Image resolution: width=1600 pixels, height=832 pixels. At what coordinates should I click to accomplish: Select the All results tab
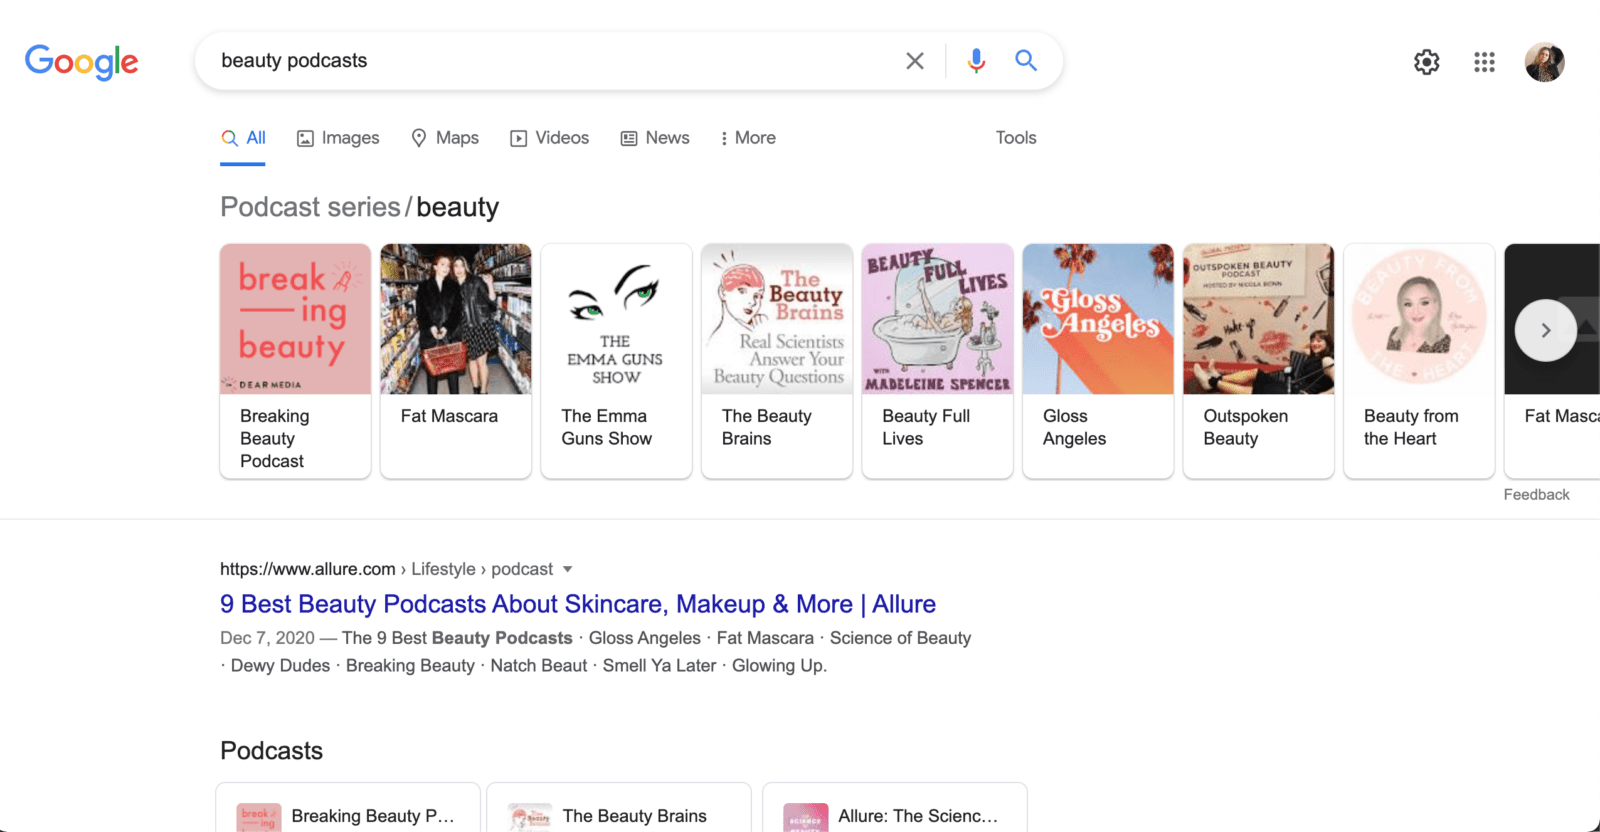point(244,138)
